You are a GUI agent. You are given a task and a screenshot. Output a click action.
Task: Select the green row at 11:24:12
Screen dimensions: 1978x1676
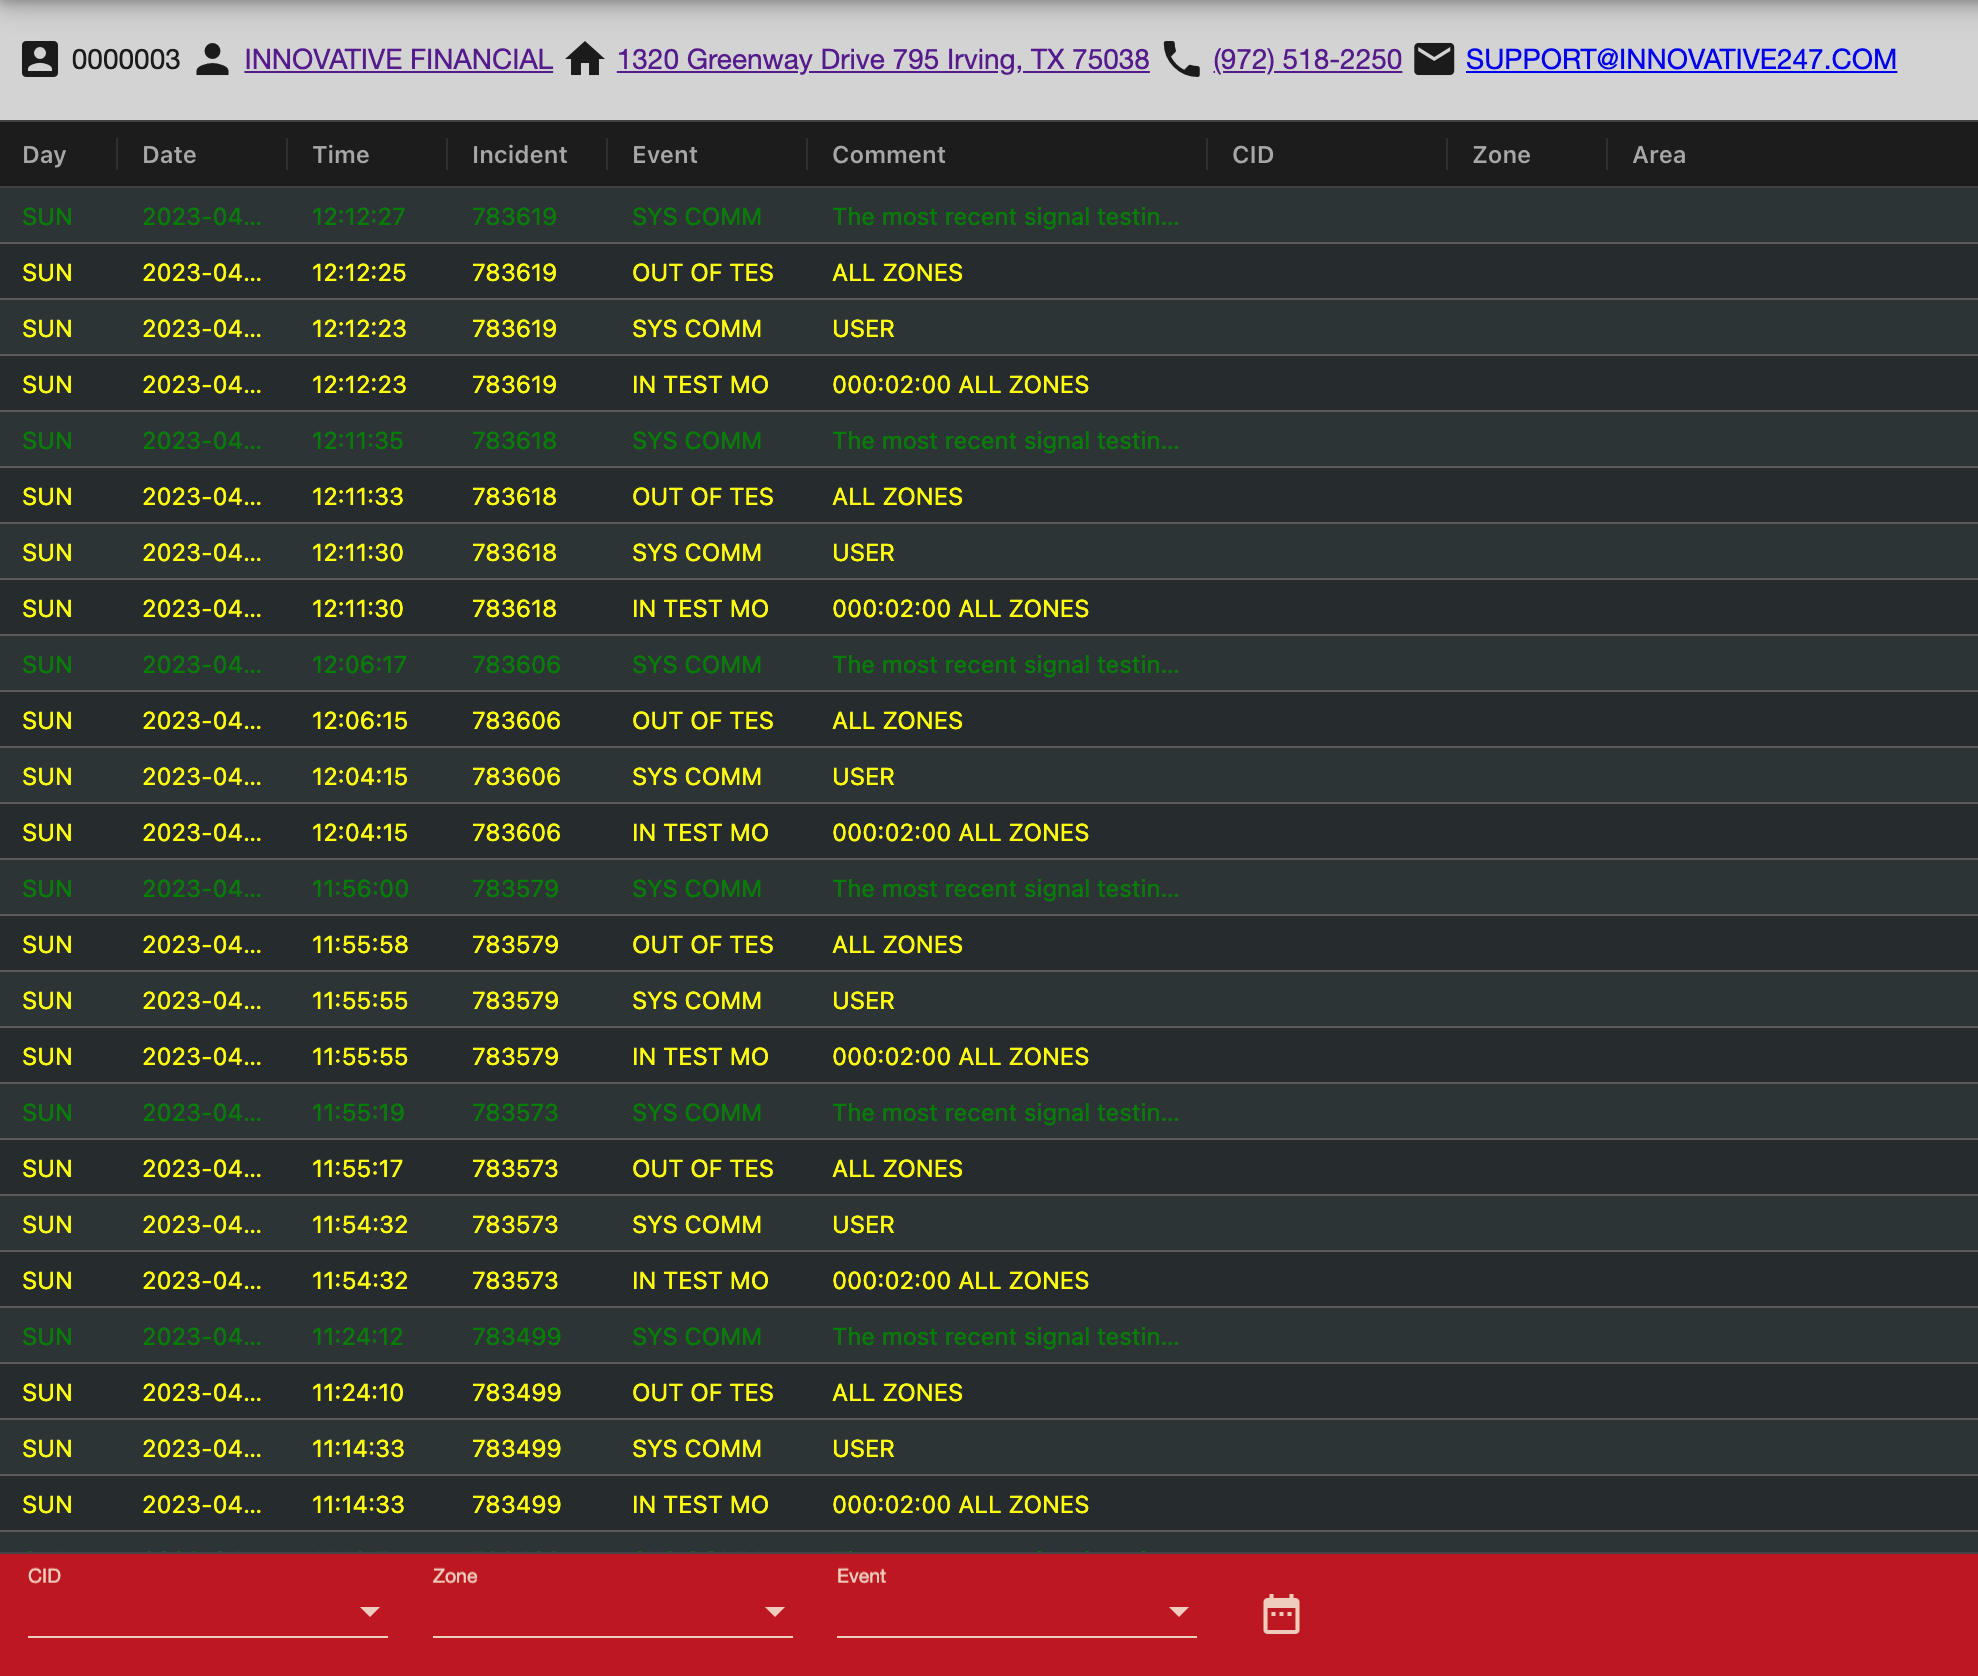click(989, 1336)
